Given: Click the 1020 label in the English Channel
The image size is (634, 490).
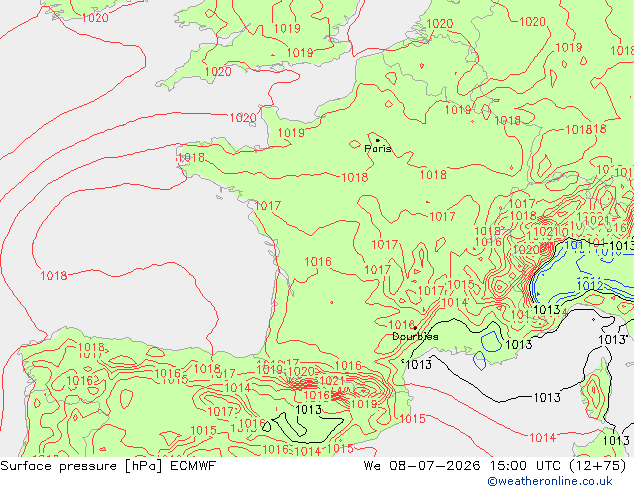Looking at the screenshot, I should coord(243,118).
